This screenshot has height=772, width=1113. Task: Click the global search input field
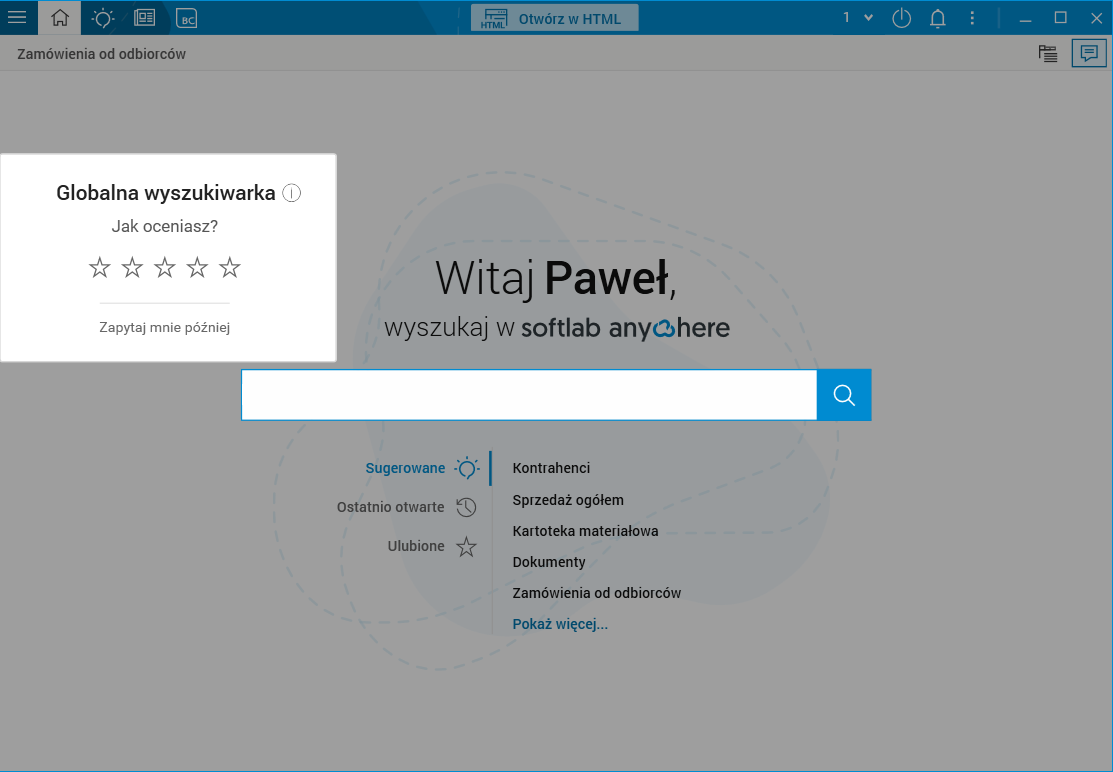click(x=529, y=395)
